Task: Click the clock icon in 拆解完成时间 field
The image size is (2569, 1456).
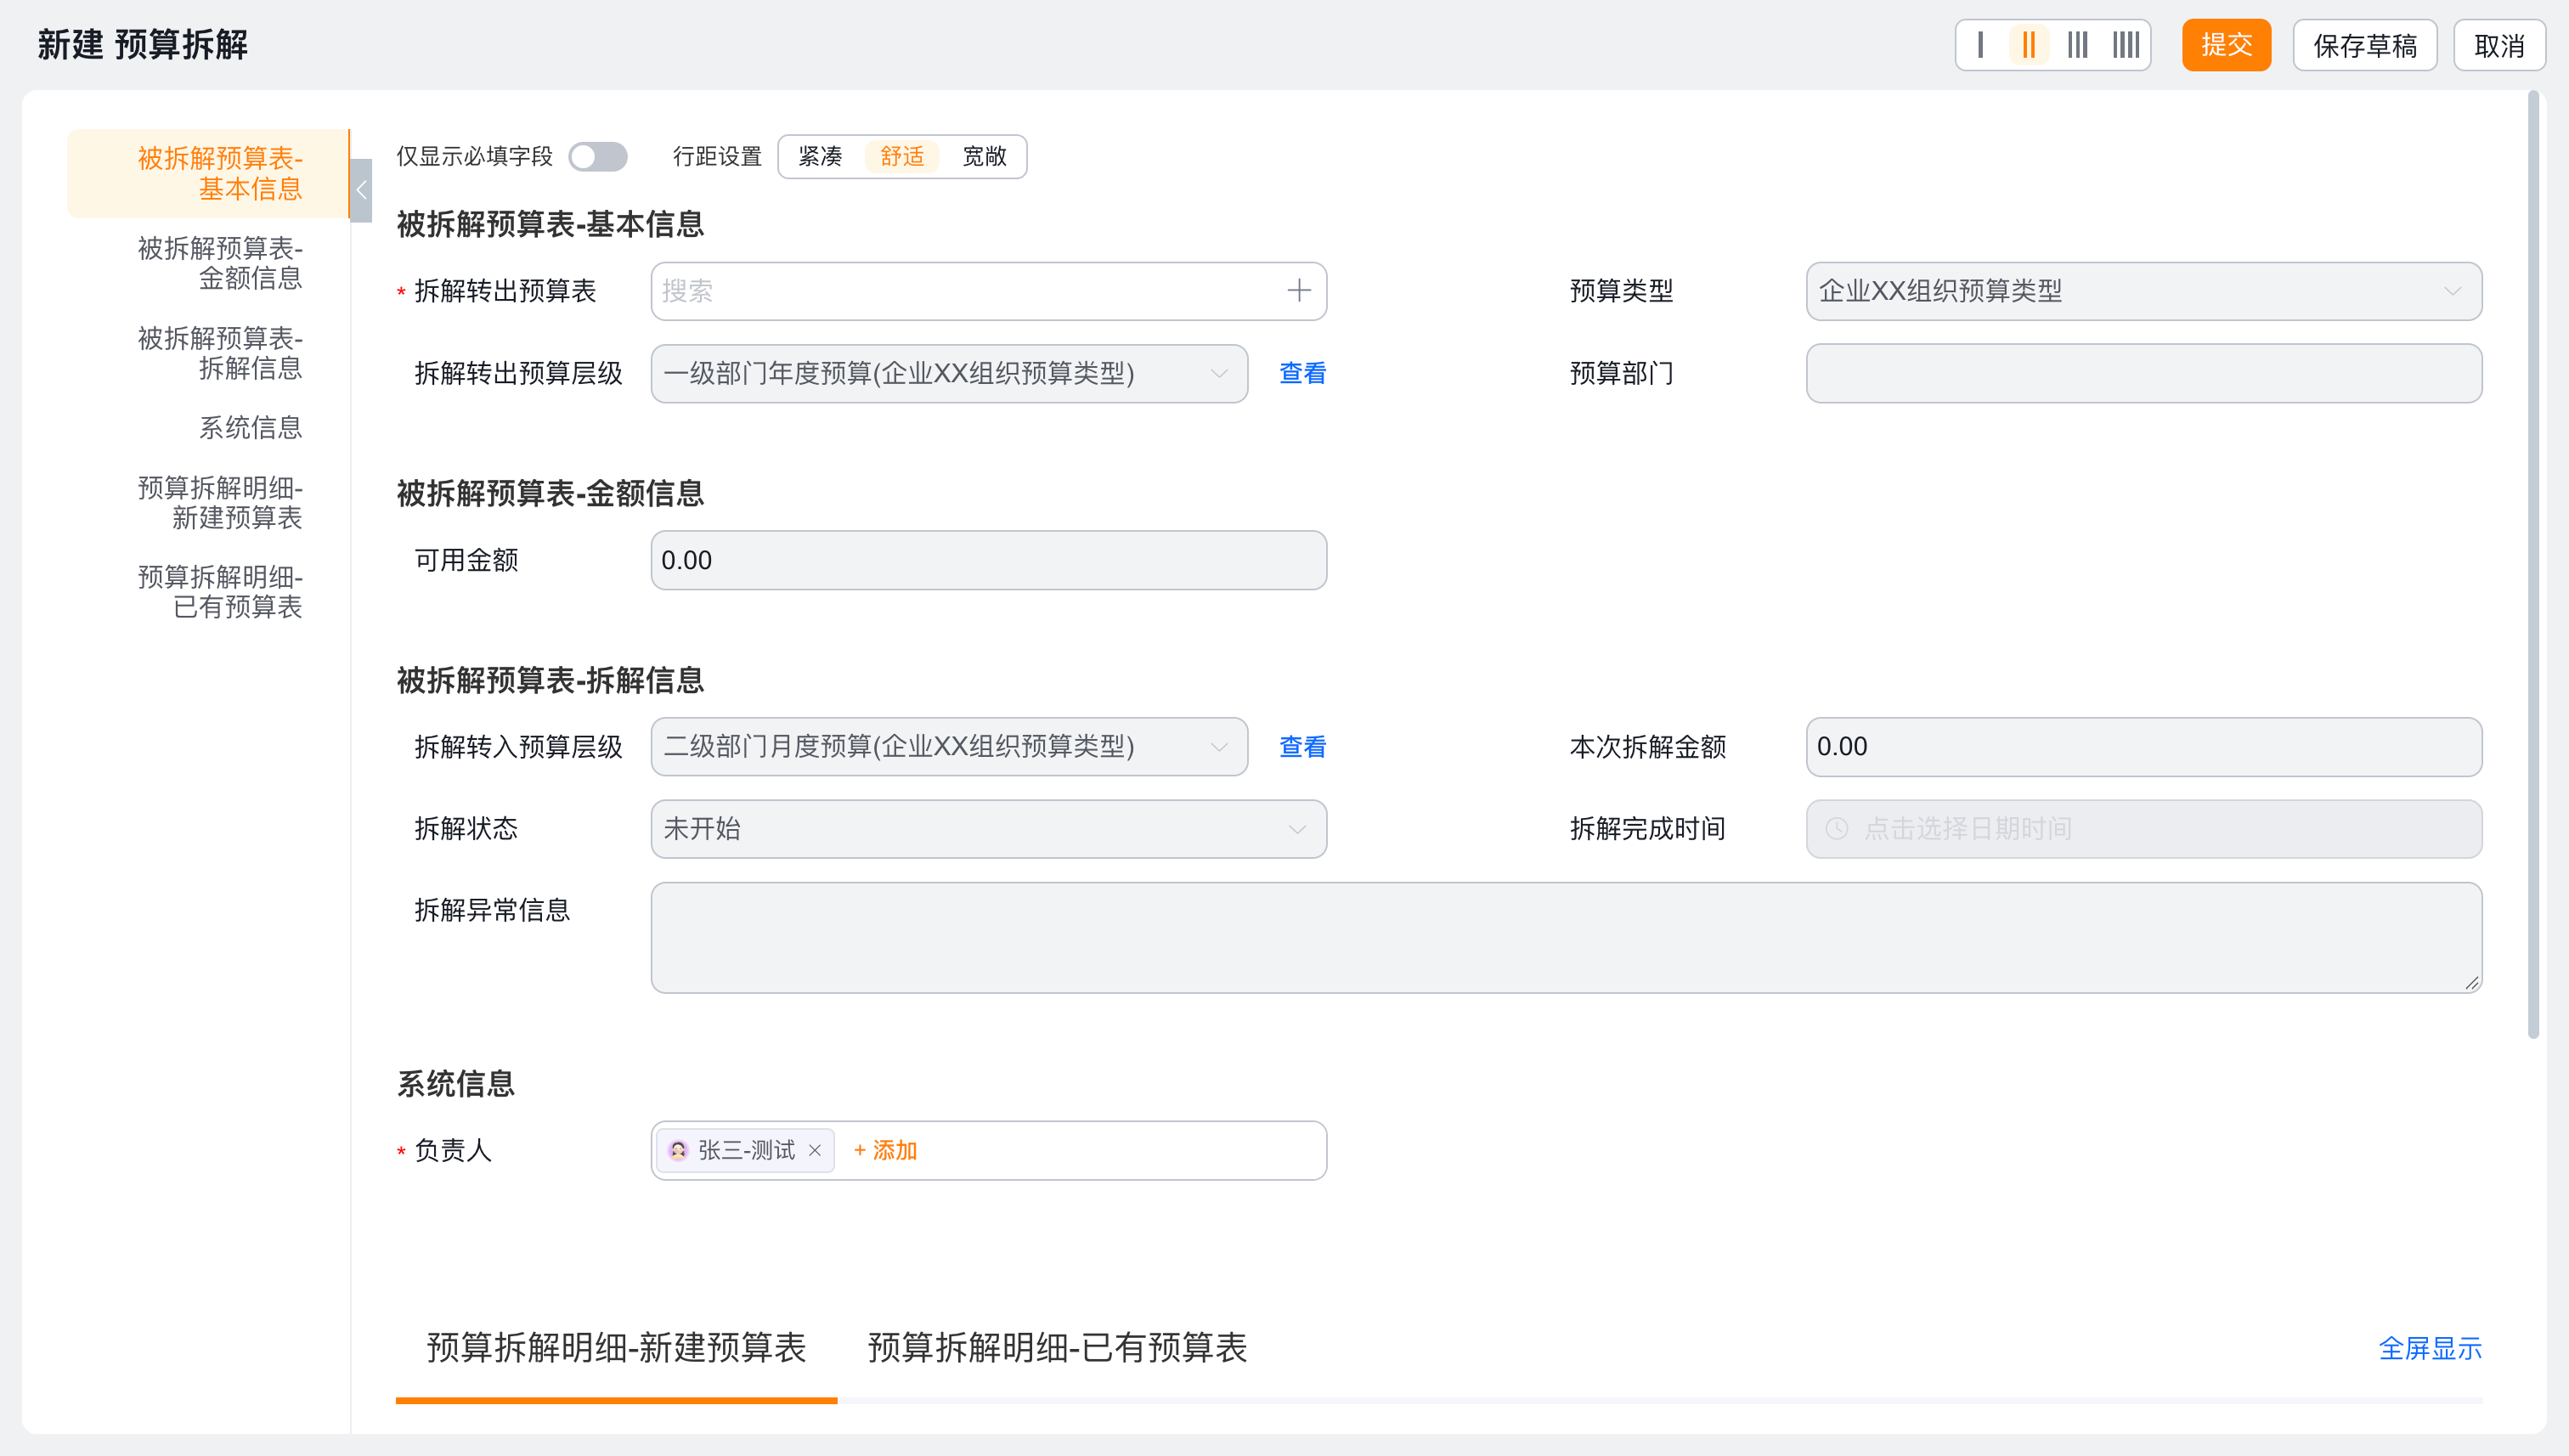Action: (1837, 828)
